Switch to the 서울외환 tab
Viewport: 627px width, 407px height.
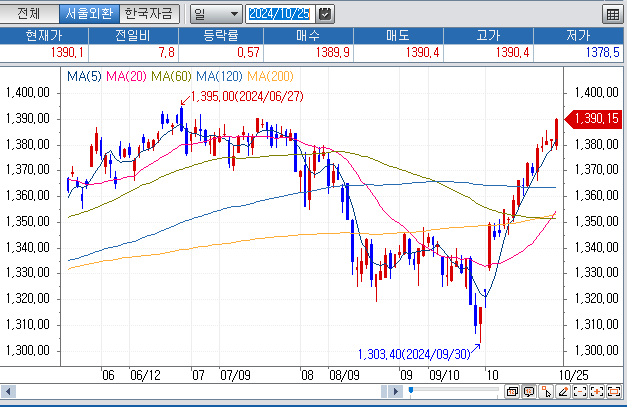click(x=88, y=14)
